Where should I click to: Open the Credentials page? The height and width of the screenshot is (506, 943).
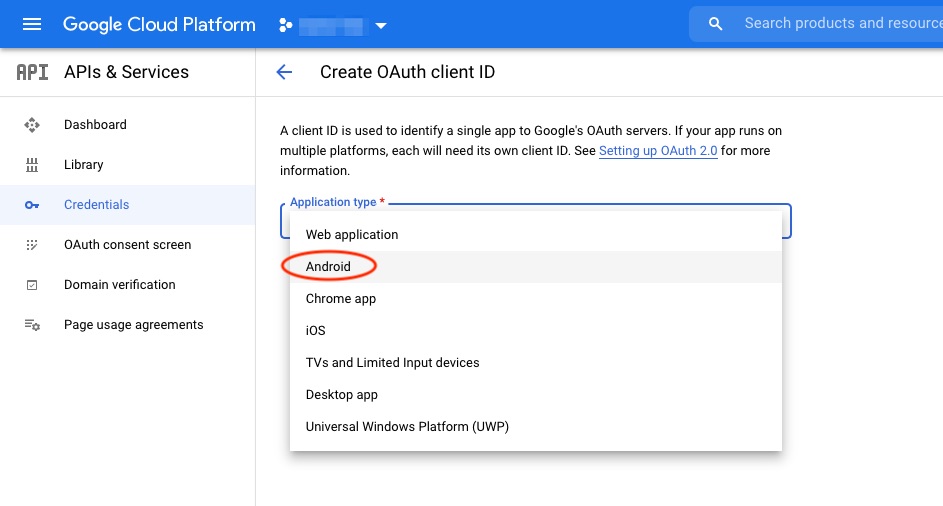(x=96, y=205)
